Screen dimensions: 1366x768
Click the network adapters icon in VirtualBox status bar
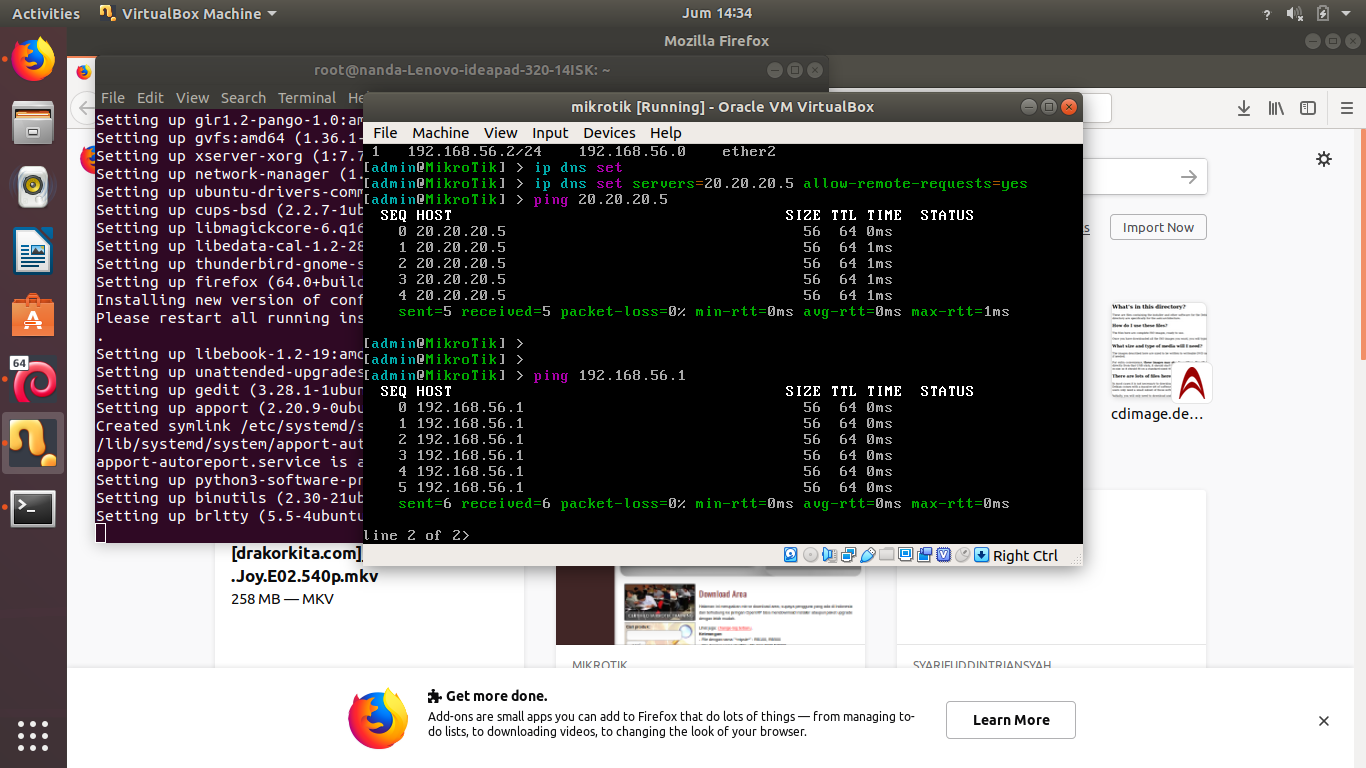click(x=848, y=555)
